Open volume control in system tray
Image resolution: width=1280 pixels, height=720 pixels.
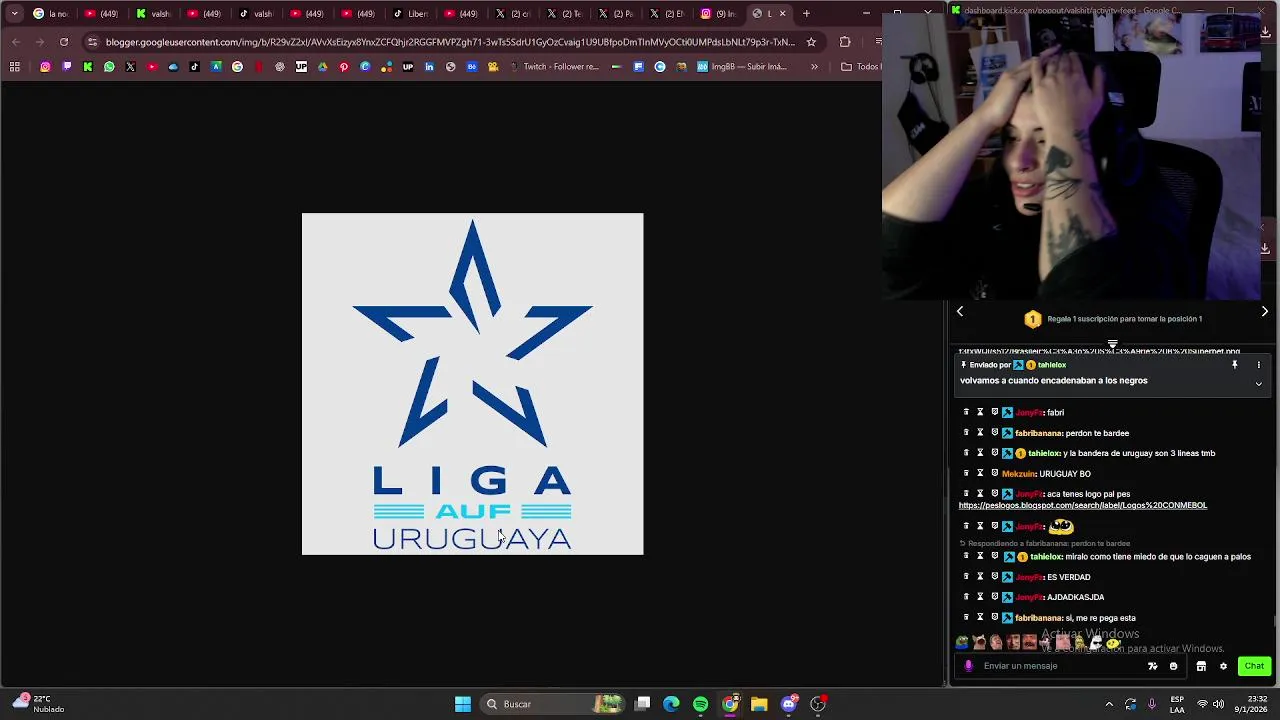(x=1218, y=704)
